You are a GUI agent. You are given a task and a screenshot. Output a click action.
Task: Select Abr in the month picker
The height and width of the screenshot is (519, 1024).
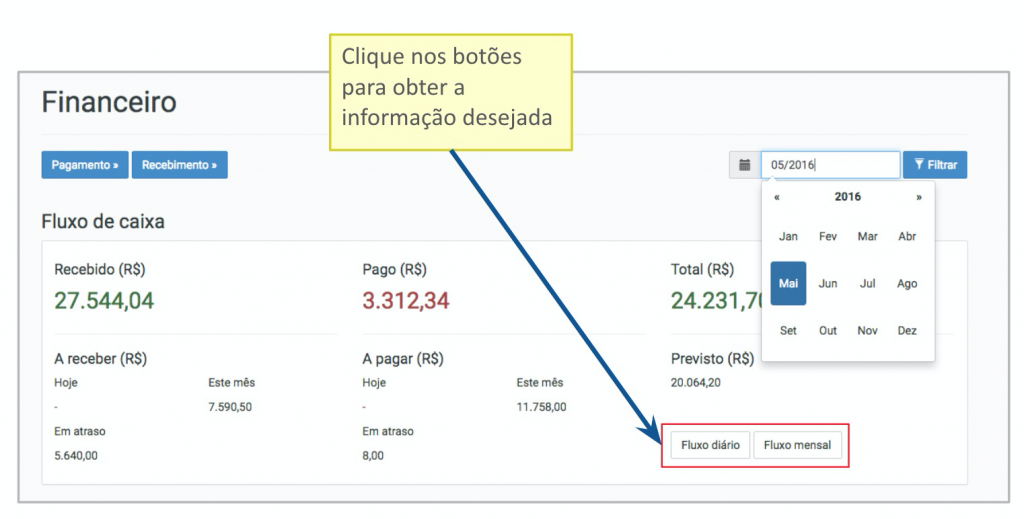click(x=907, y=236)
